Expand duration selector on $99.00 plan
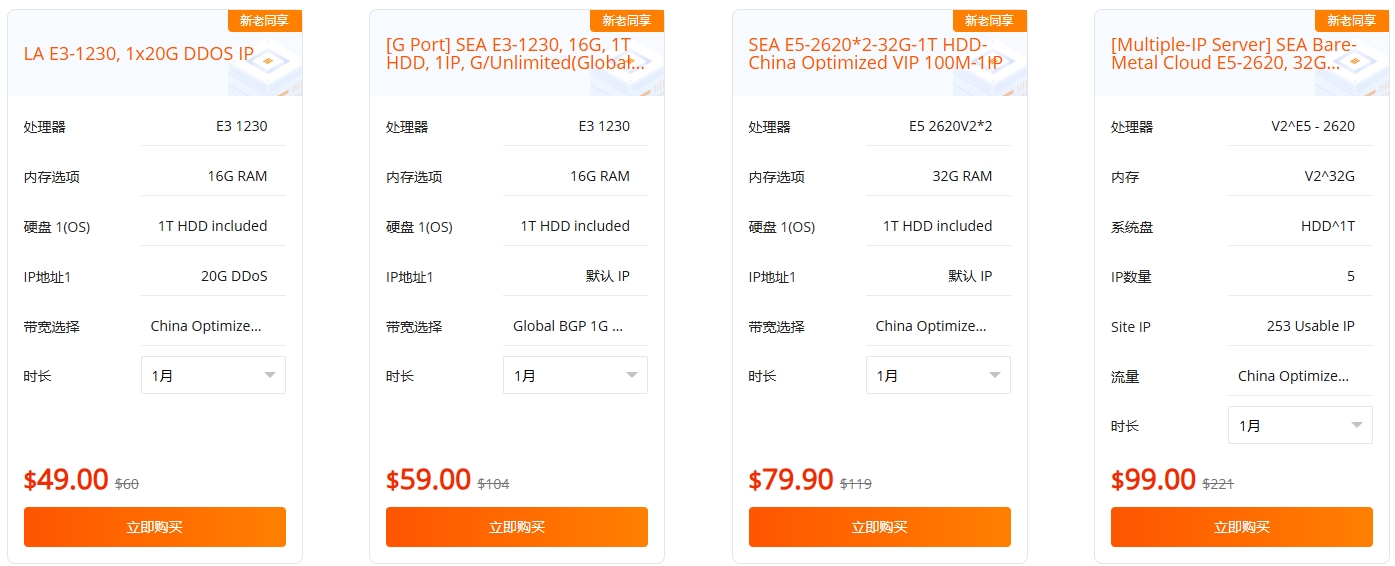Image resolution: width=1395 pixels, height=566 pixels. click(1300, 425)
